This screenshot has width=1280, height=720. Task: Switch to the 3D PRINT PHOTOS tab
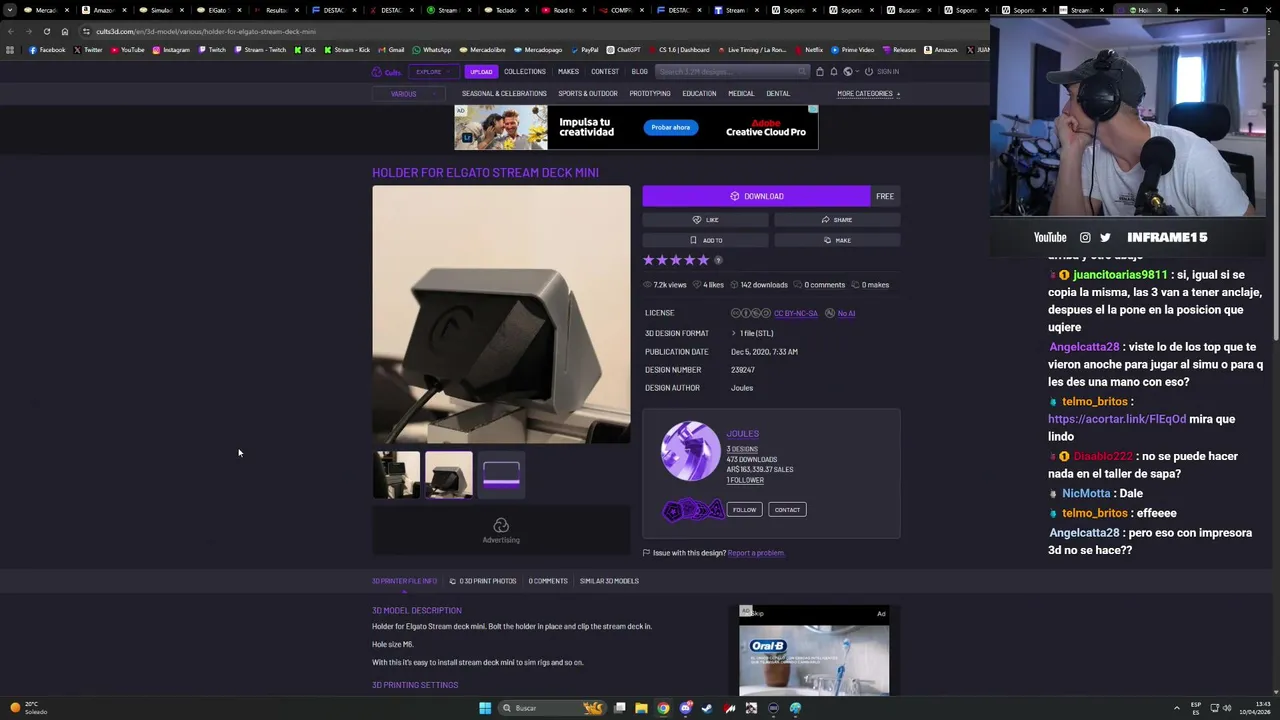click(x=483, y=581)
